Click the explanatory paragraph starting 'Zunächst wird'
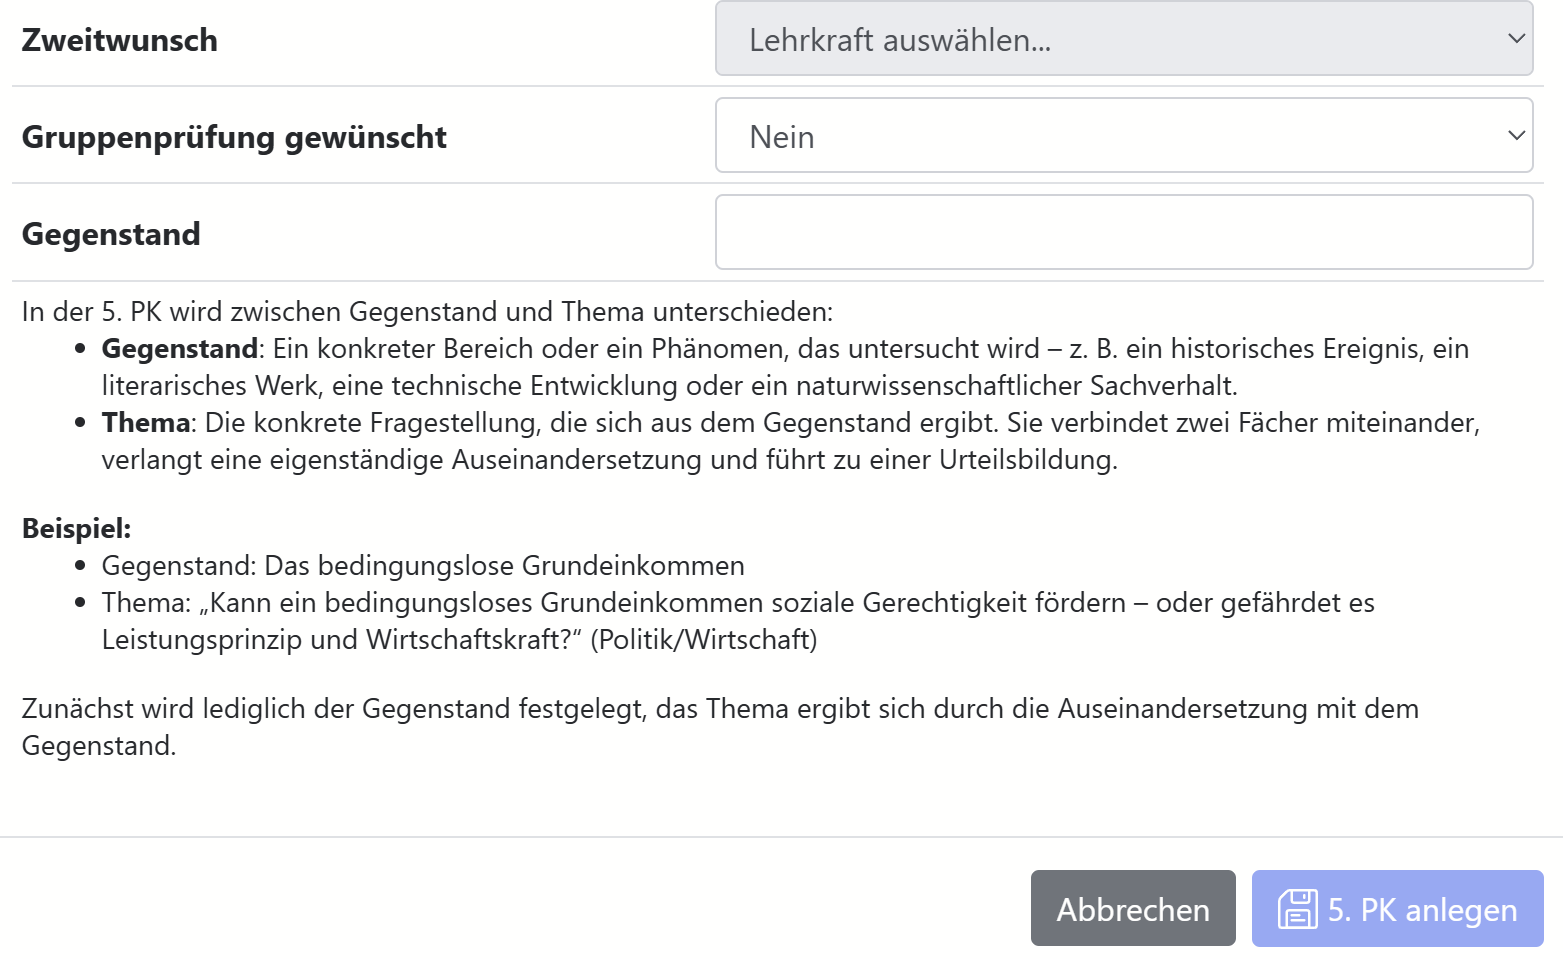 point(720,708)
